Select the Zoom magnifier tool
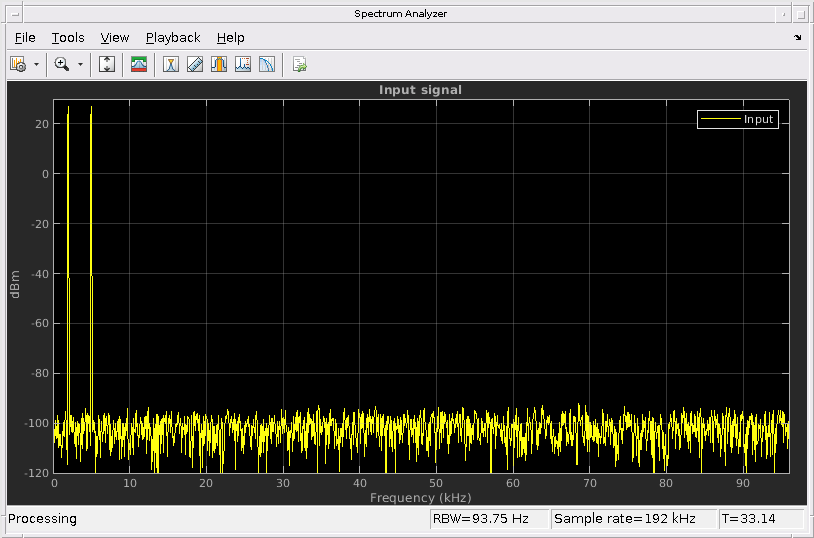 (x=62, y=64)
